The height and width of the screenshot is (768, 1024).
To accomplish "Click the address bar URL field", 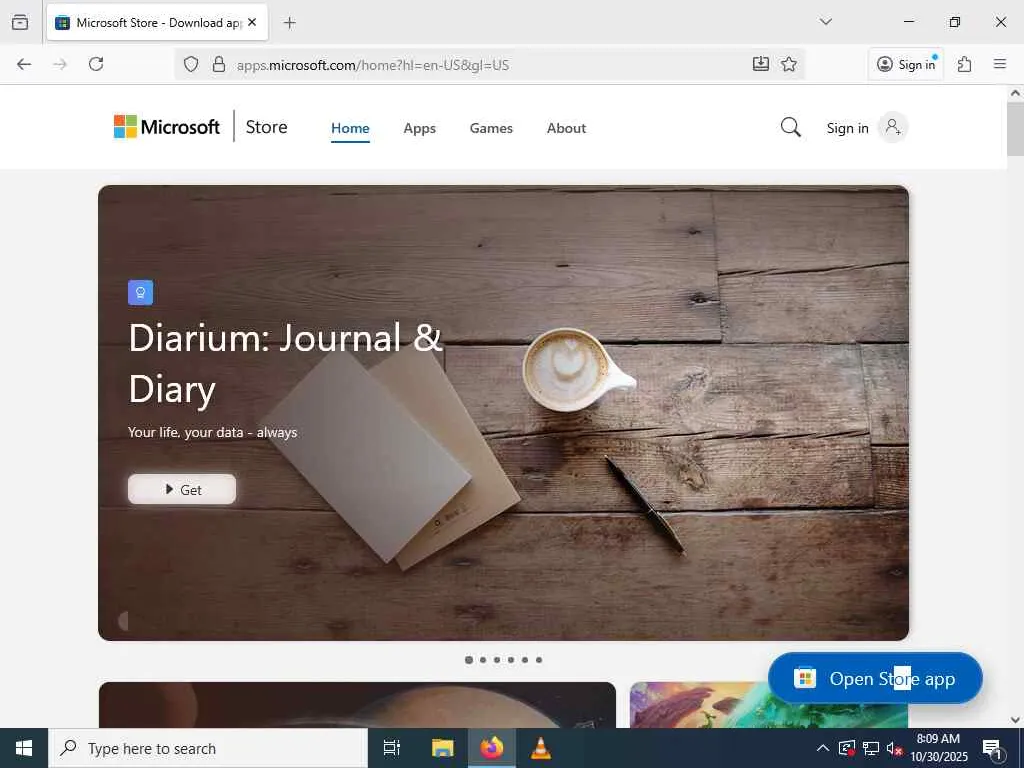I will pos(490,64).
